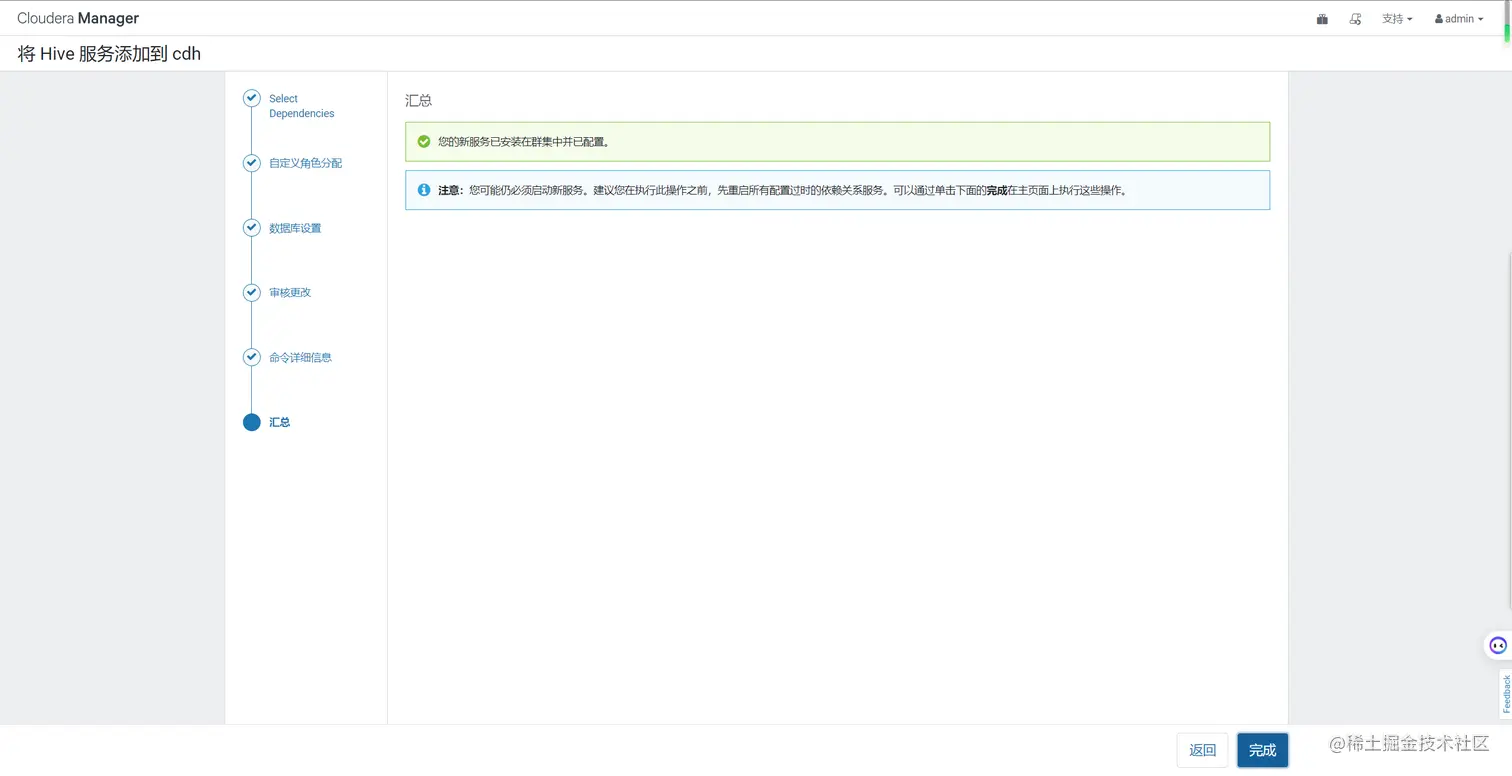Click the 汇总 section heading
Viewport: 1512px width, 776px height.
pos(418,101)
